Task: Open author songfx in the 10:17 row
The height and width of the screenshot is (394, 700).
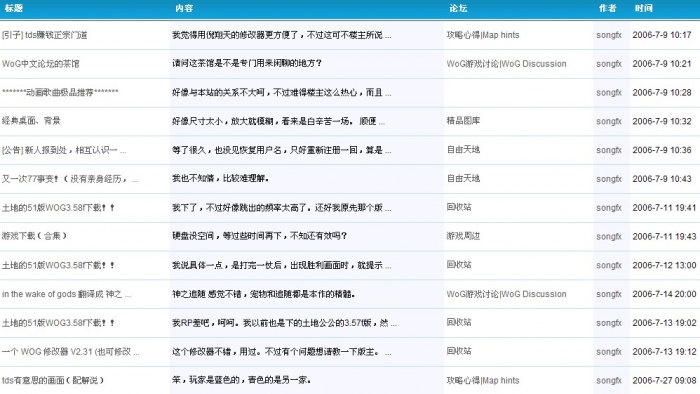Action: tap(609, 35)
